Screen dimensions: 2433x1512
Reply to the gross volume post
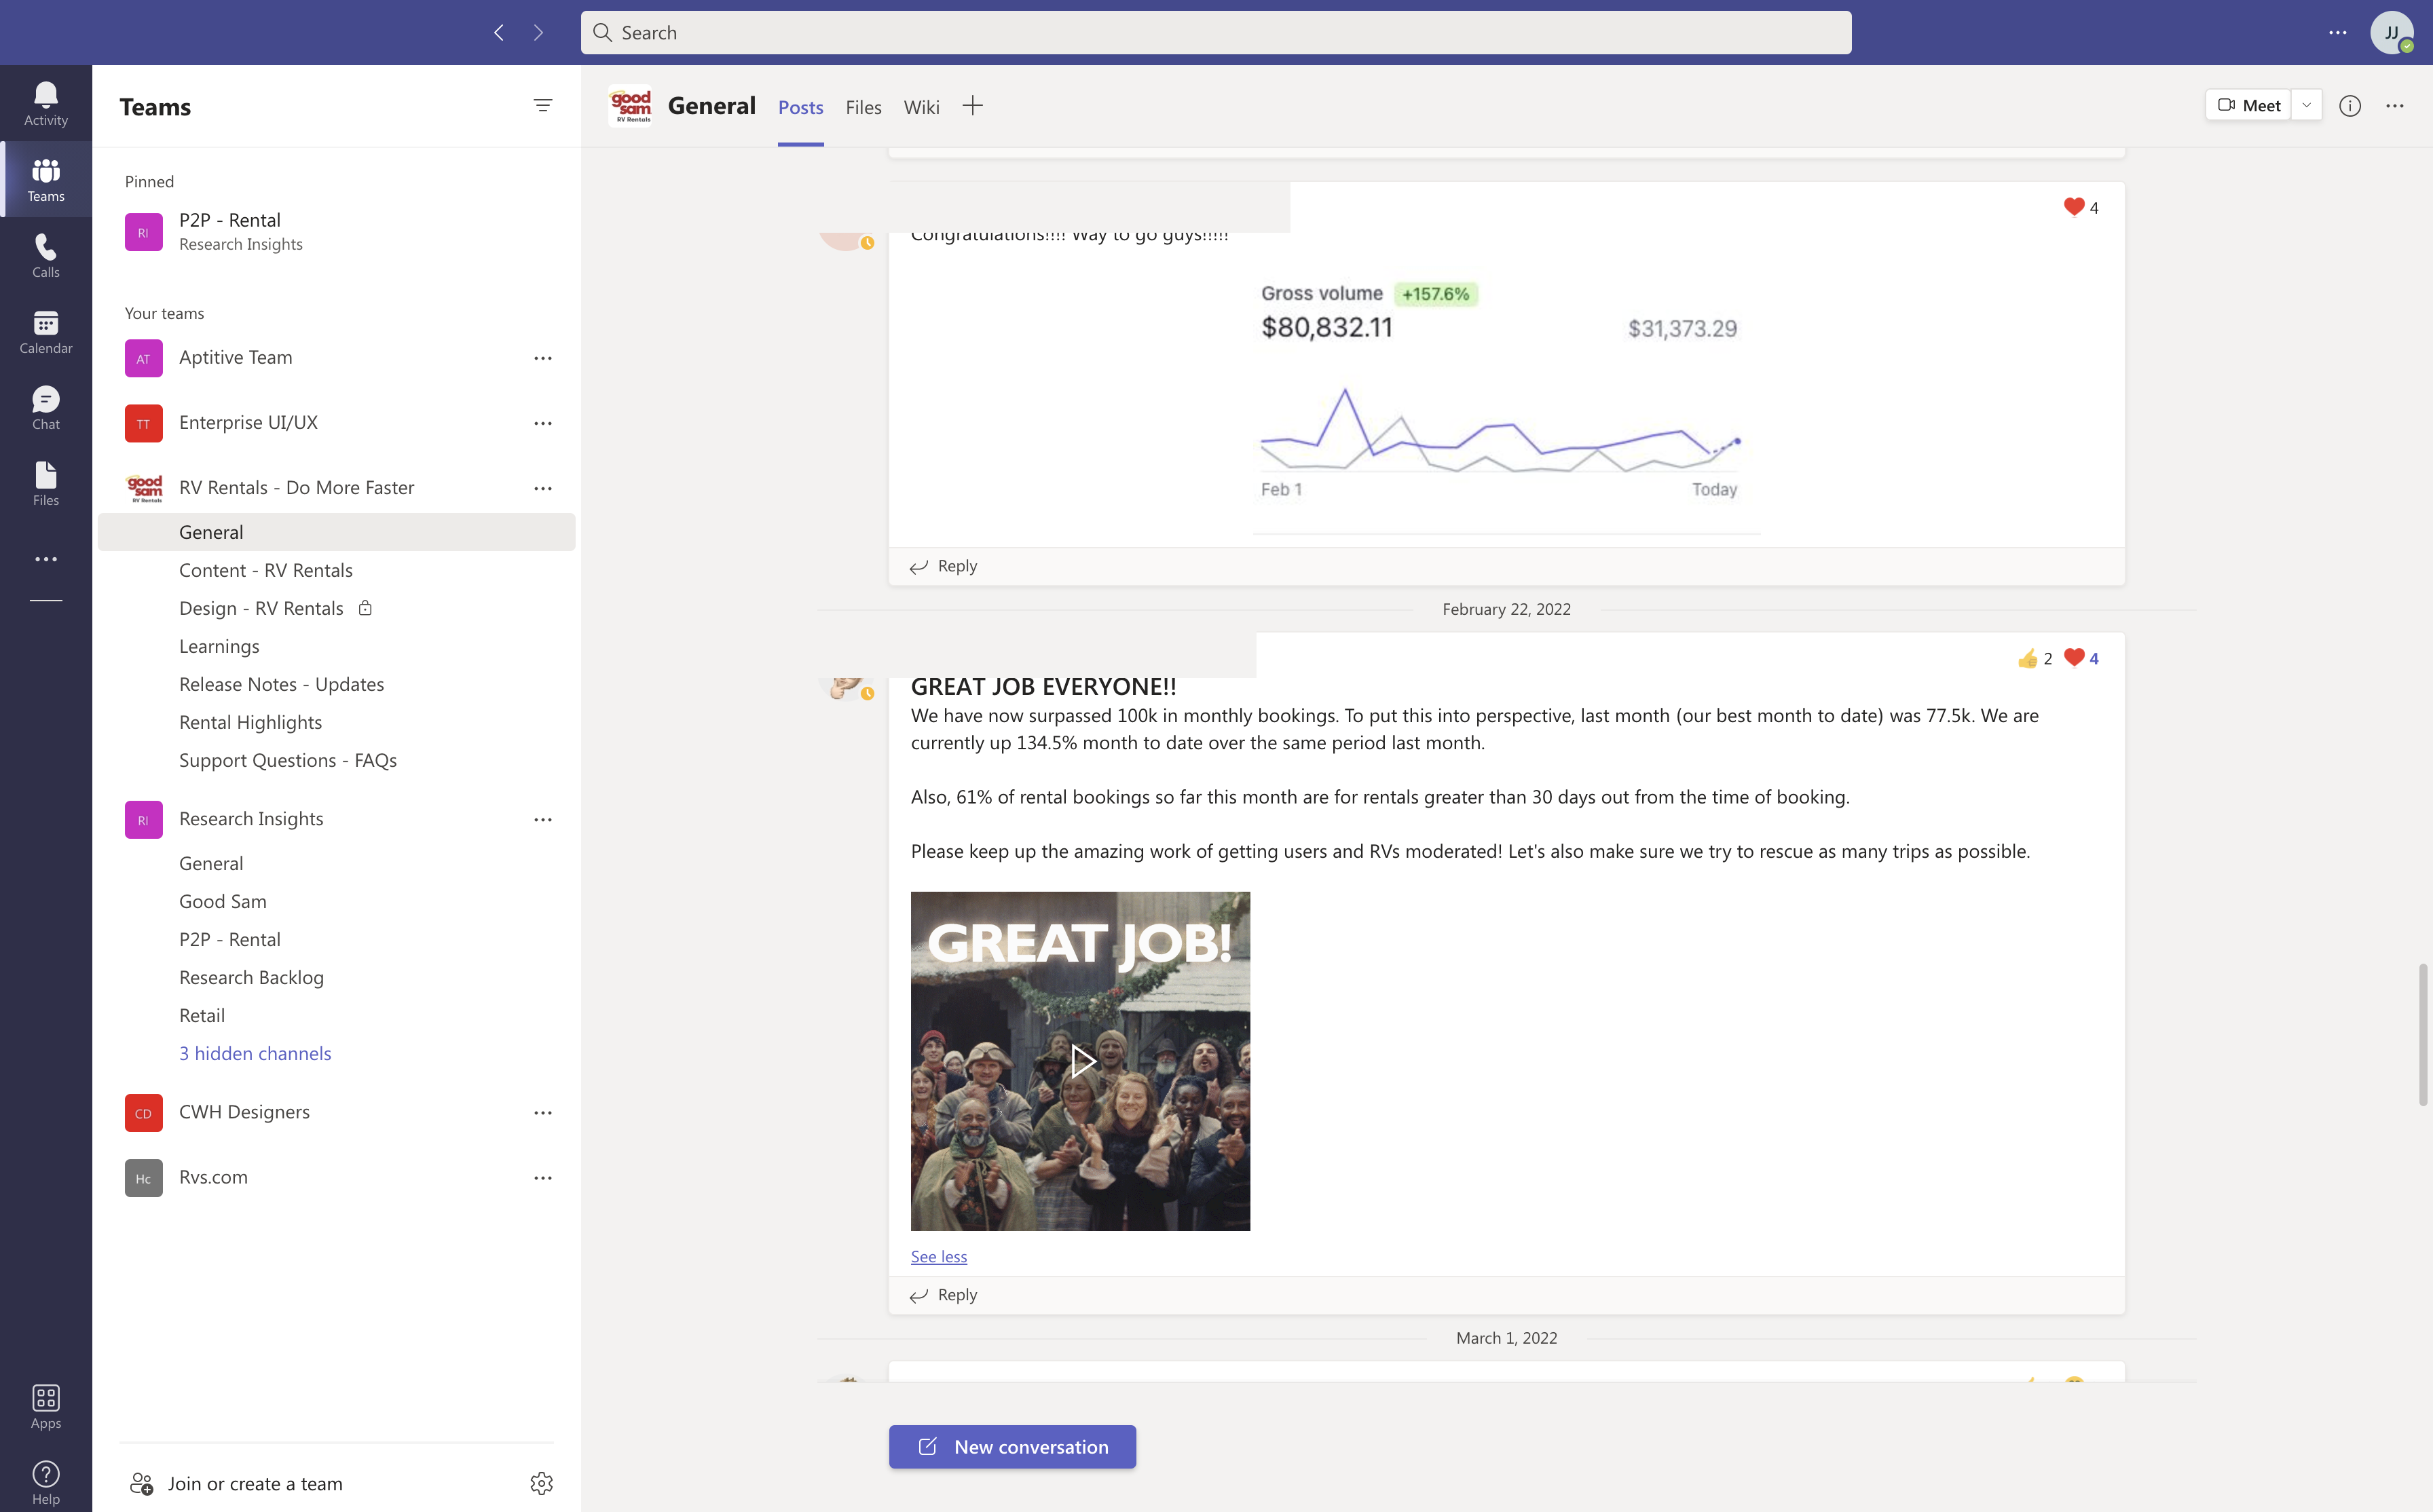pyautogui.click(x=943, y=566)
